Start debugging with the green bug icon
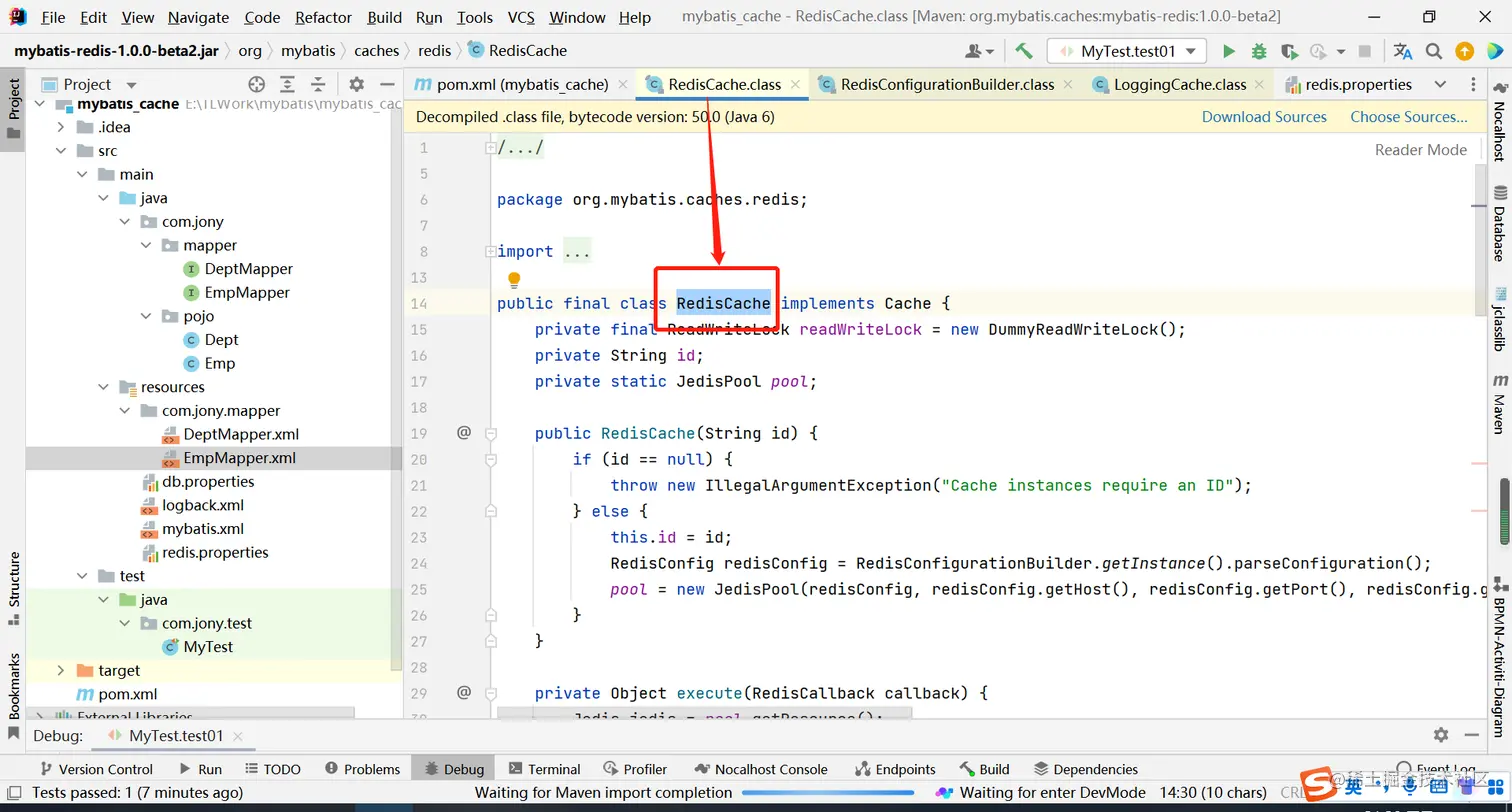1512x812 pixels. coord(1259,51)
